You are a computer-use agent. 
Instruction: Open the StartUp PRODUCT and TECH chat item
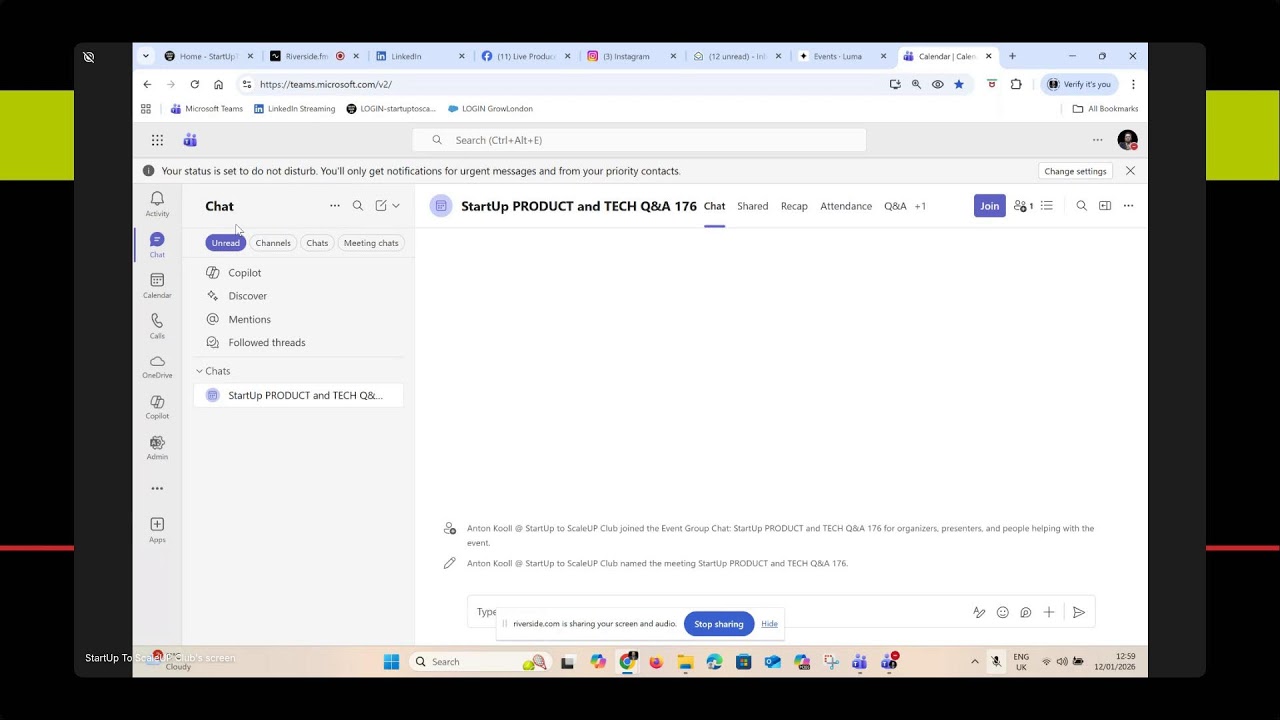point(298,395)
